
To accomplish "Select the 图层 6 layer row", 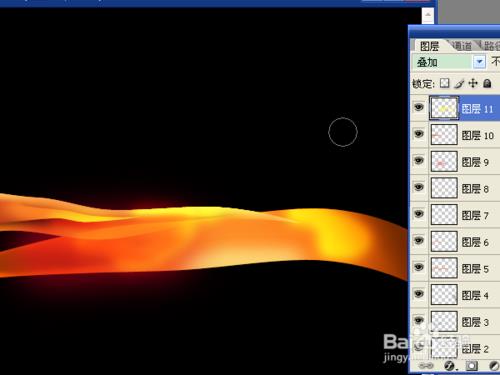I will pyautogui.click(x=455, y=242).
